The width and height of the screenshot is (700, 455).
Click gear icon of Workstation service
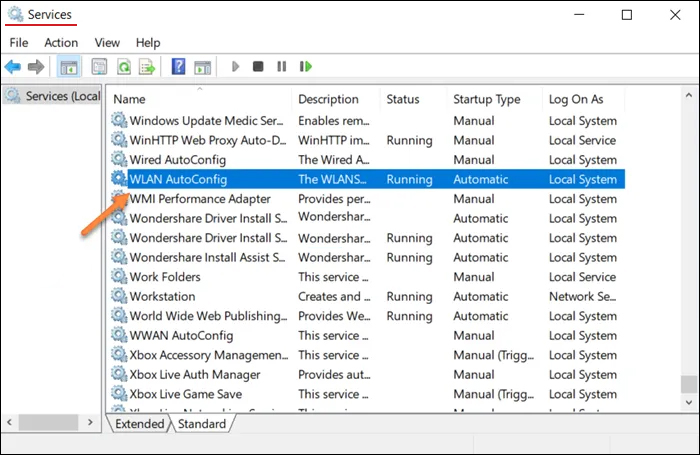(x=119, y=296)
